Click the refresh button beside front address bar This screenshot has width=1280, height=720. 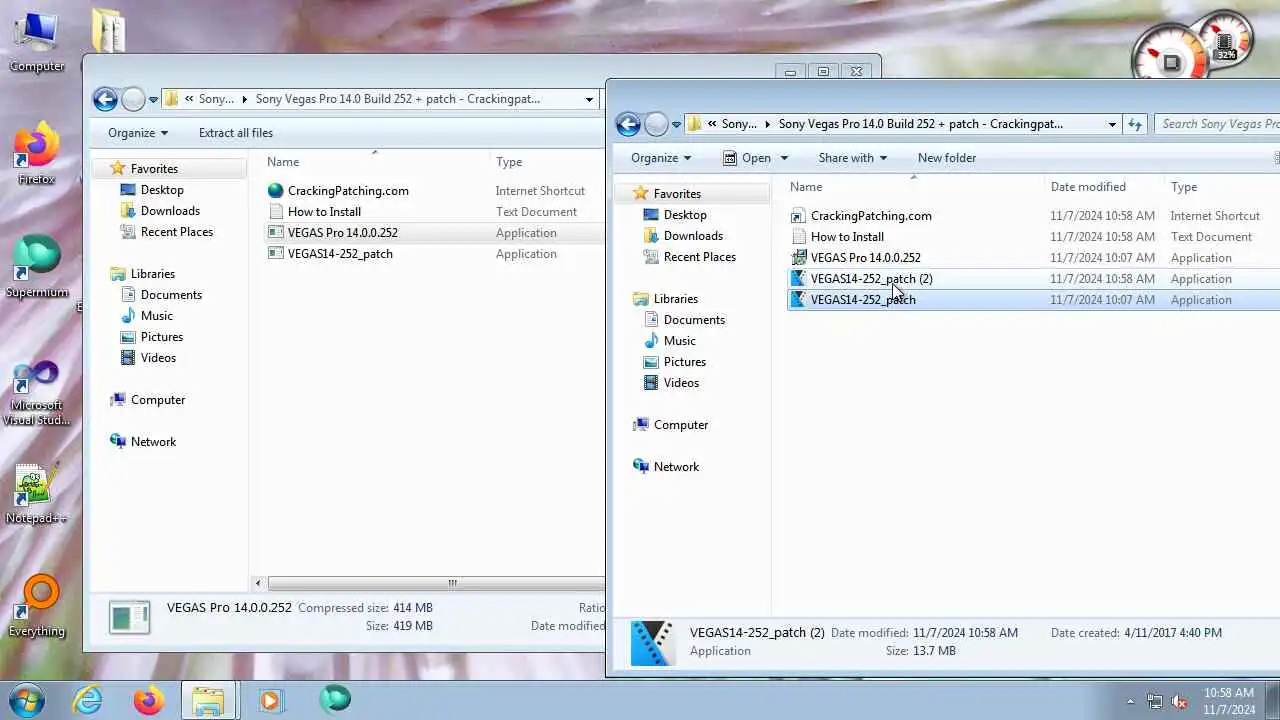[x=1135, y=124]
